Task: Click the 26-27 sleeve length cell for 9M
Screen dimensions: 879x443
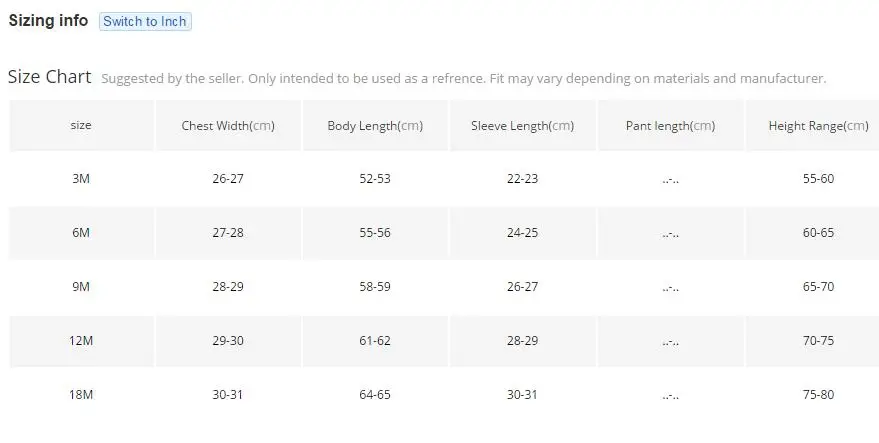Action: (x=522, y=287)
